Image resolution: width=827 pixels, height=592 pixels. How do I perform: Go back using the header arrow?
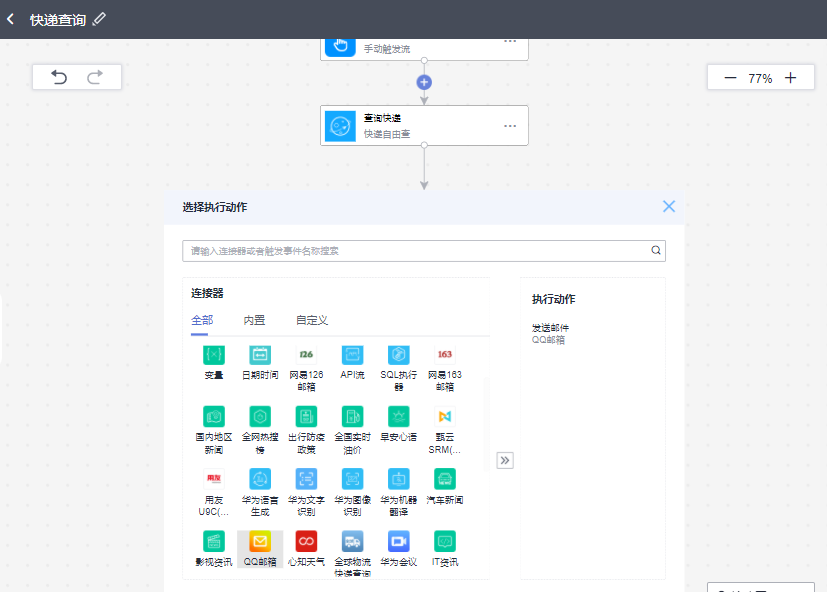[11, 20]
